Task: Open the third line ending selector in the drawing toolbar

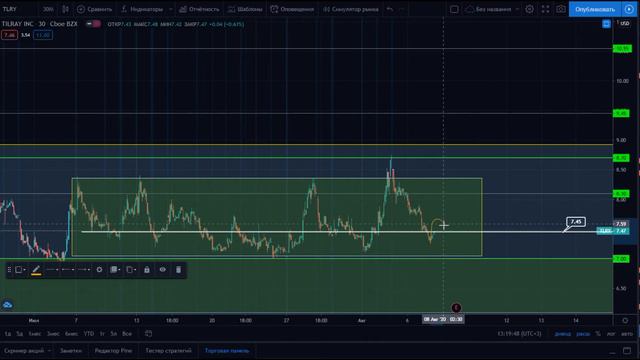Action: (84, 269)
